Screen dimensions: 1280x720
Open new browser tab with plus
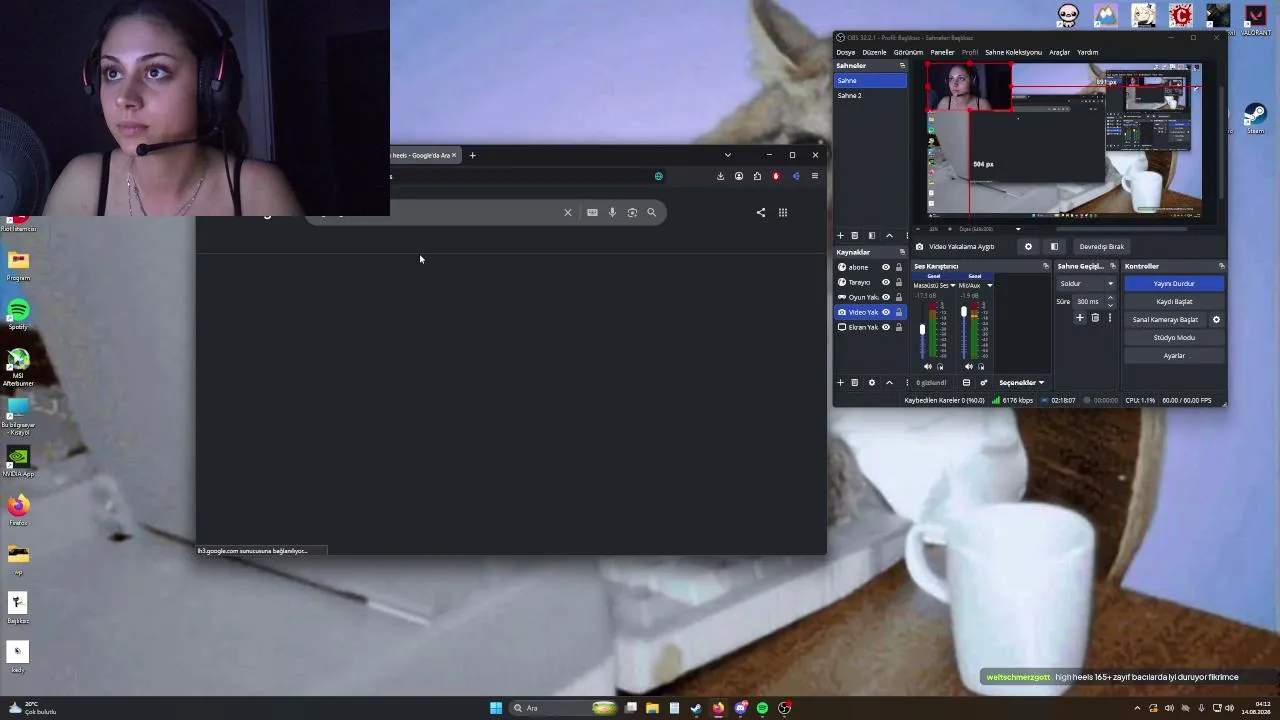tap(473, 155)
